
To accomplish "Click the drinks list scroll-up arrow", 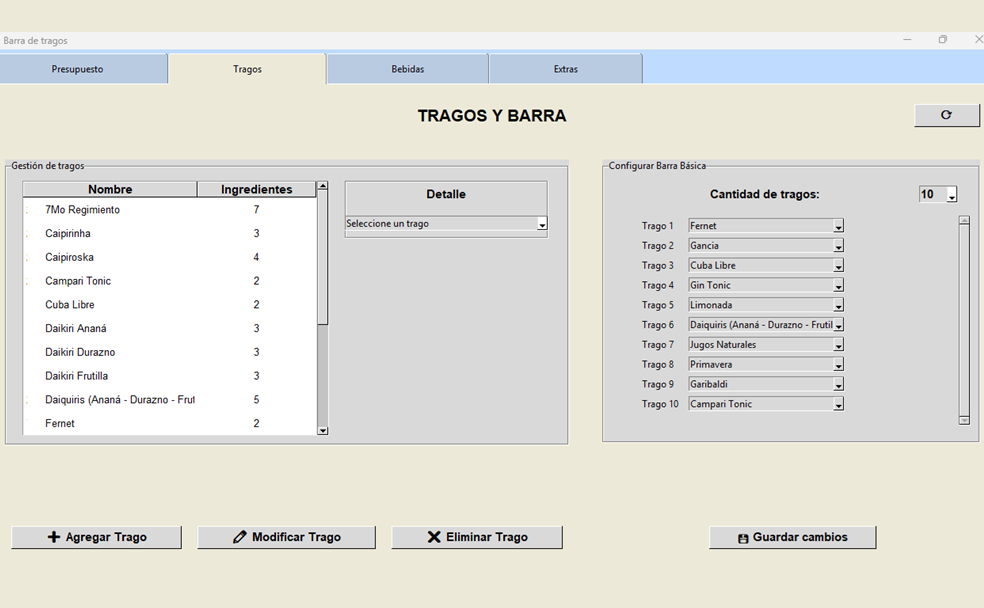I will coord(323,186).
